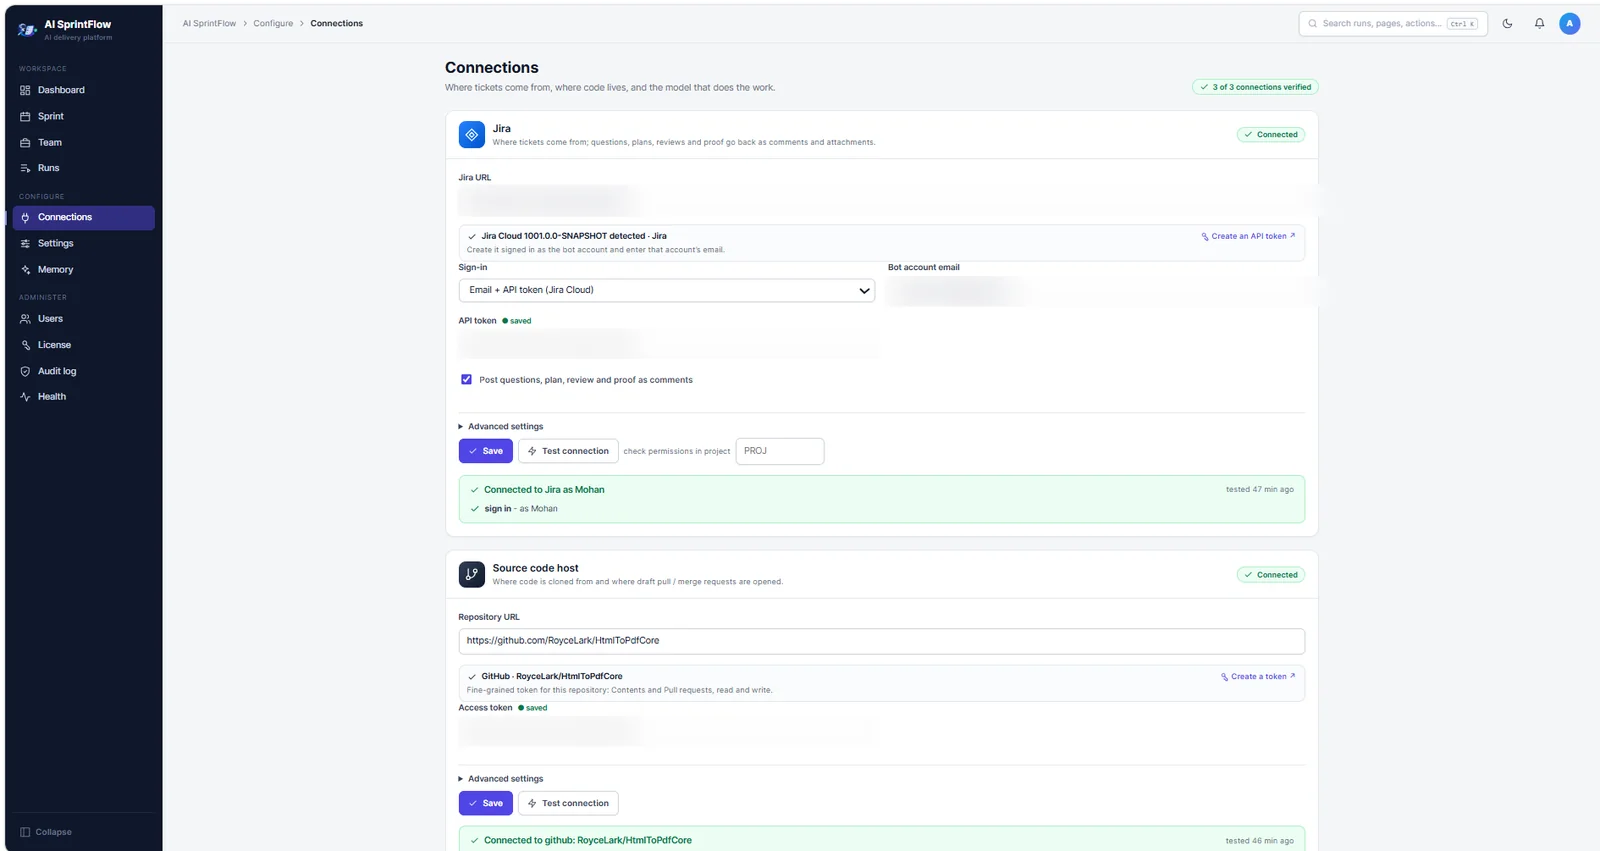Screen dimensions: 1600x851
Task: Click the Source code host branch icon
Action: point(472,574)
